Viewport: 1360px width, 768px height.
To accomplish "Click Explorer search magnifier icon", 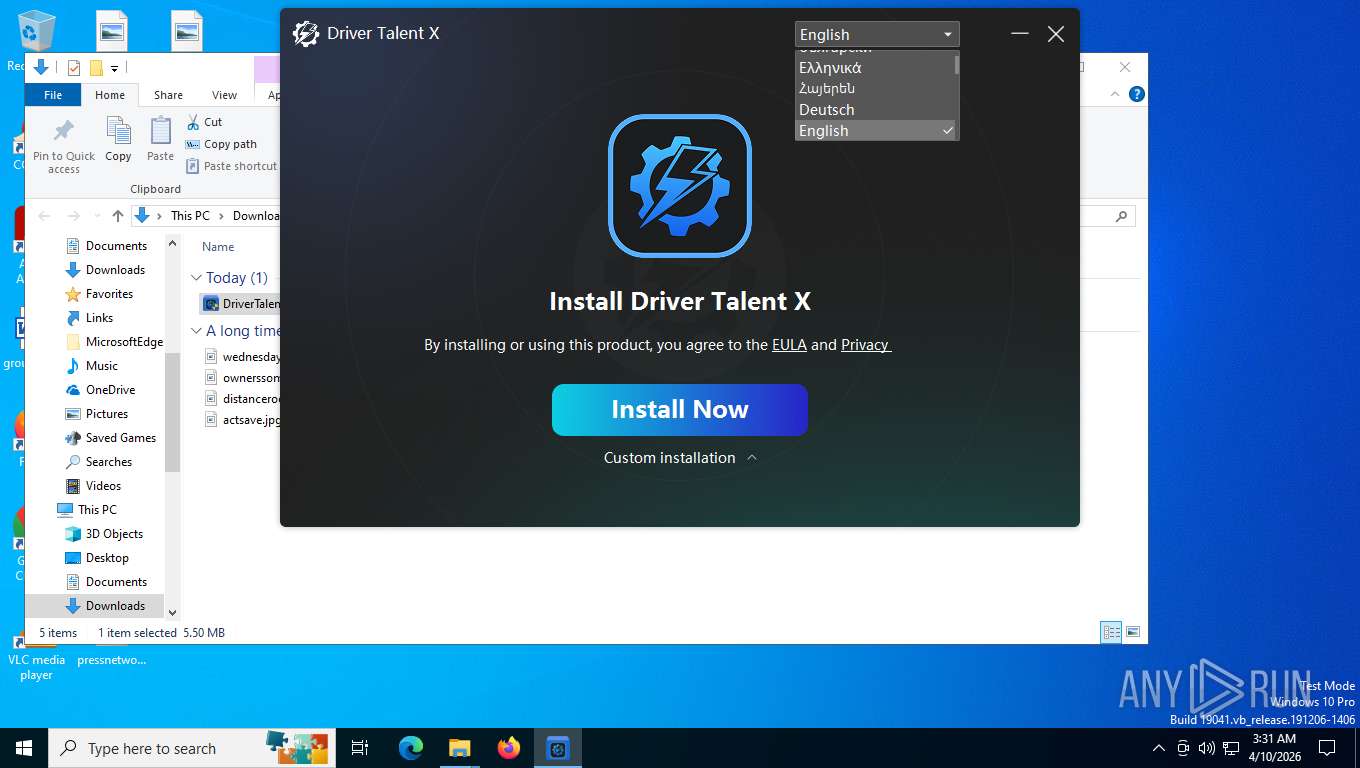I will [1121, 216].
